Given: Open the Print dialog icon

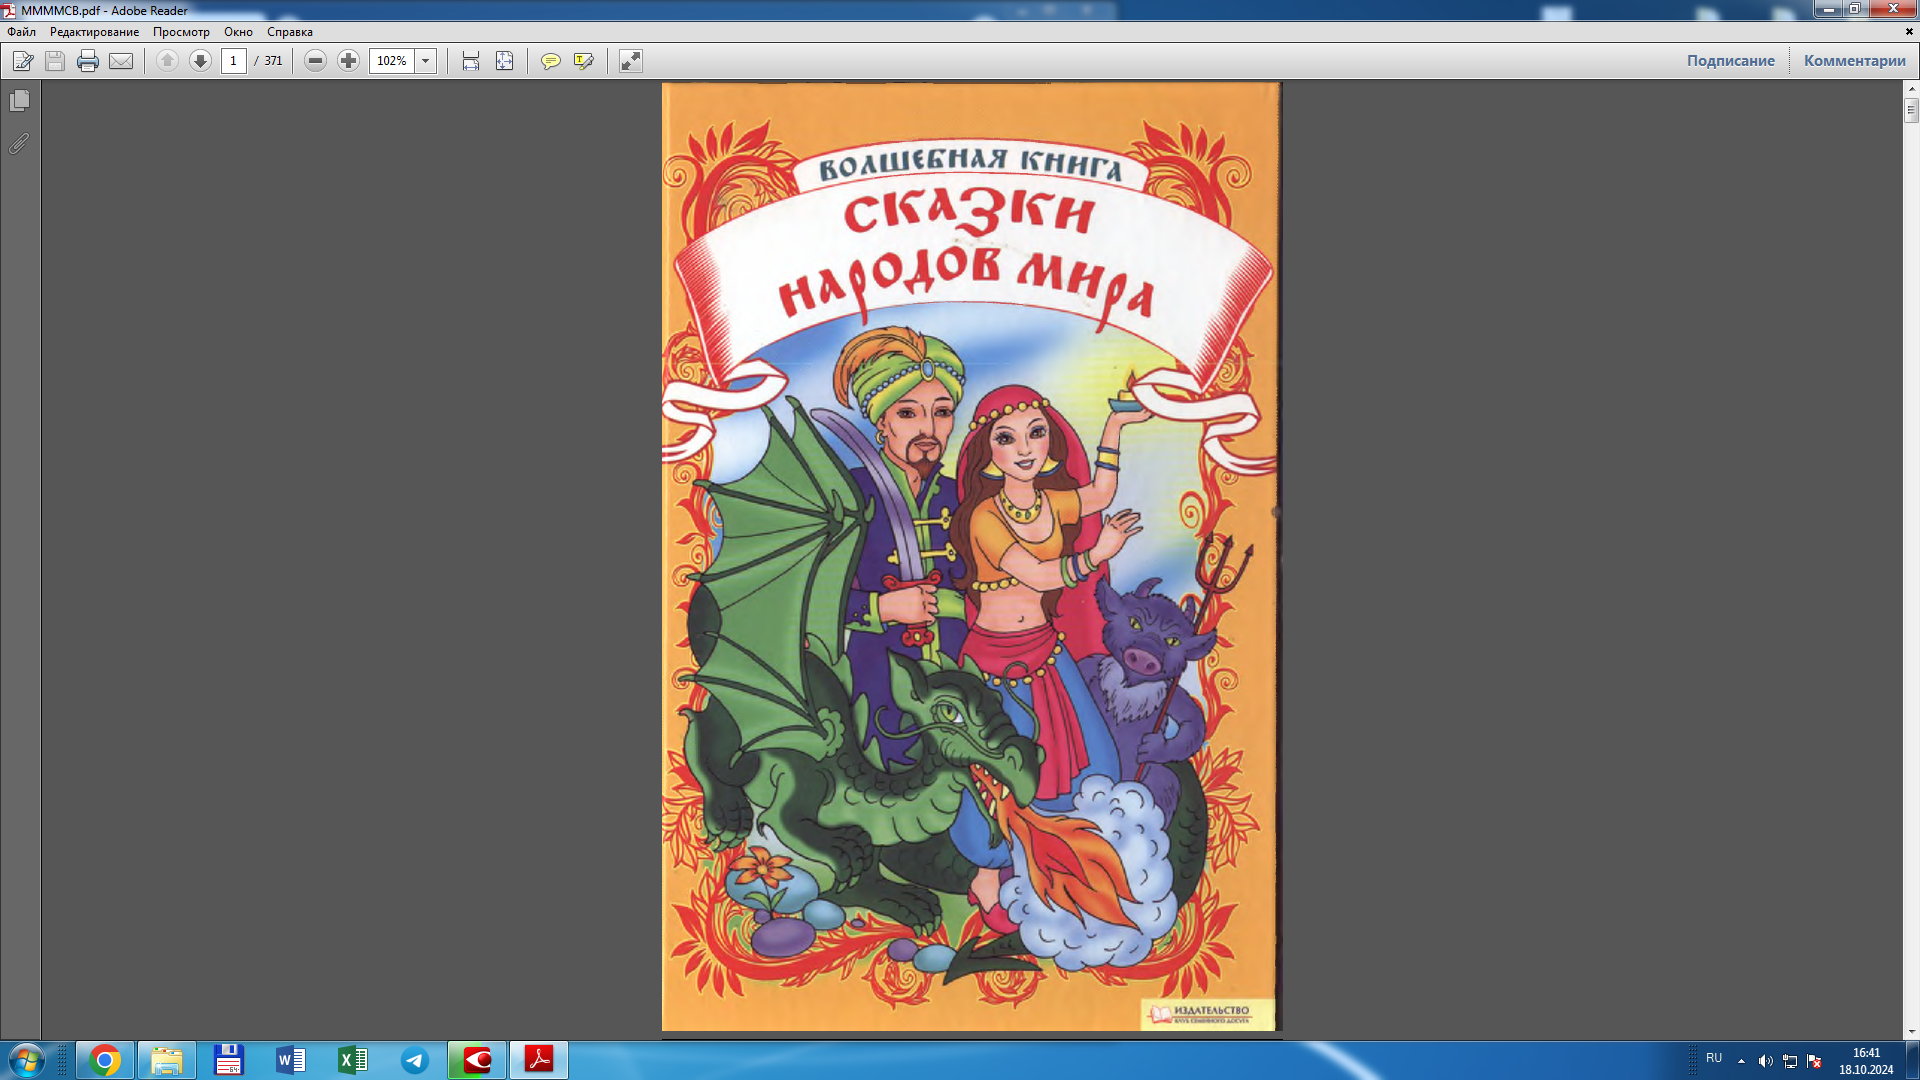Looking at the screenshot, I should pyautogui.click(x=88, y=61).
